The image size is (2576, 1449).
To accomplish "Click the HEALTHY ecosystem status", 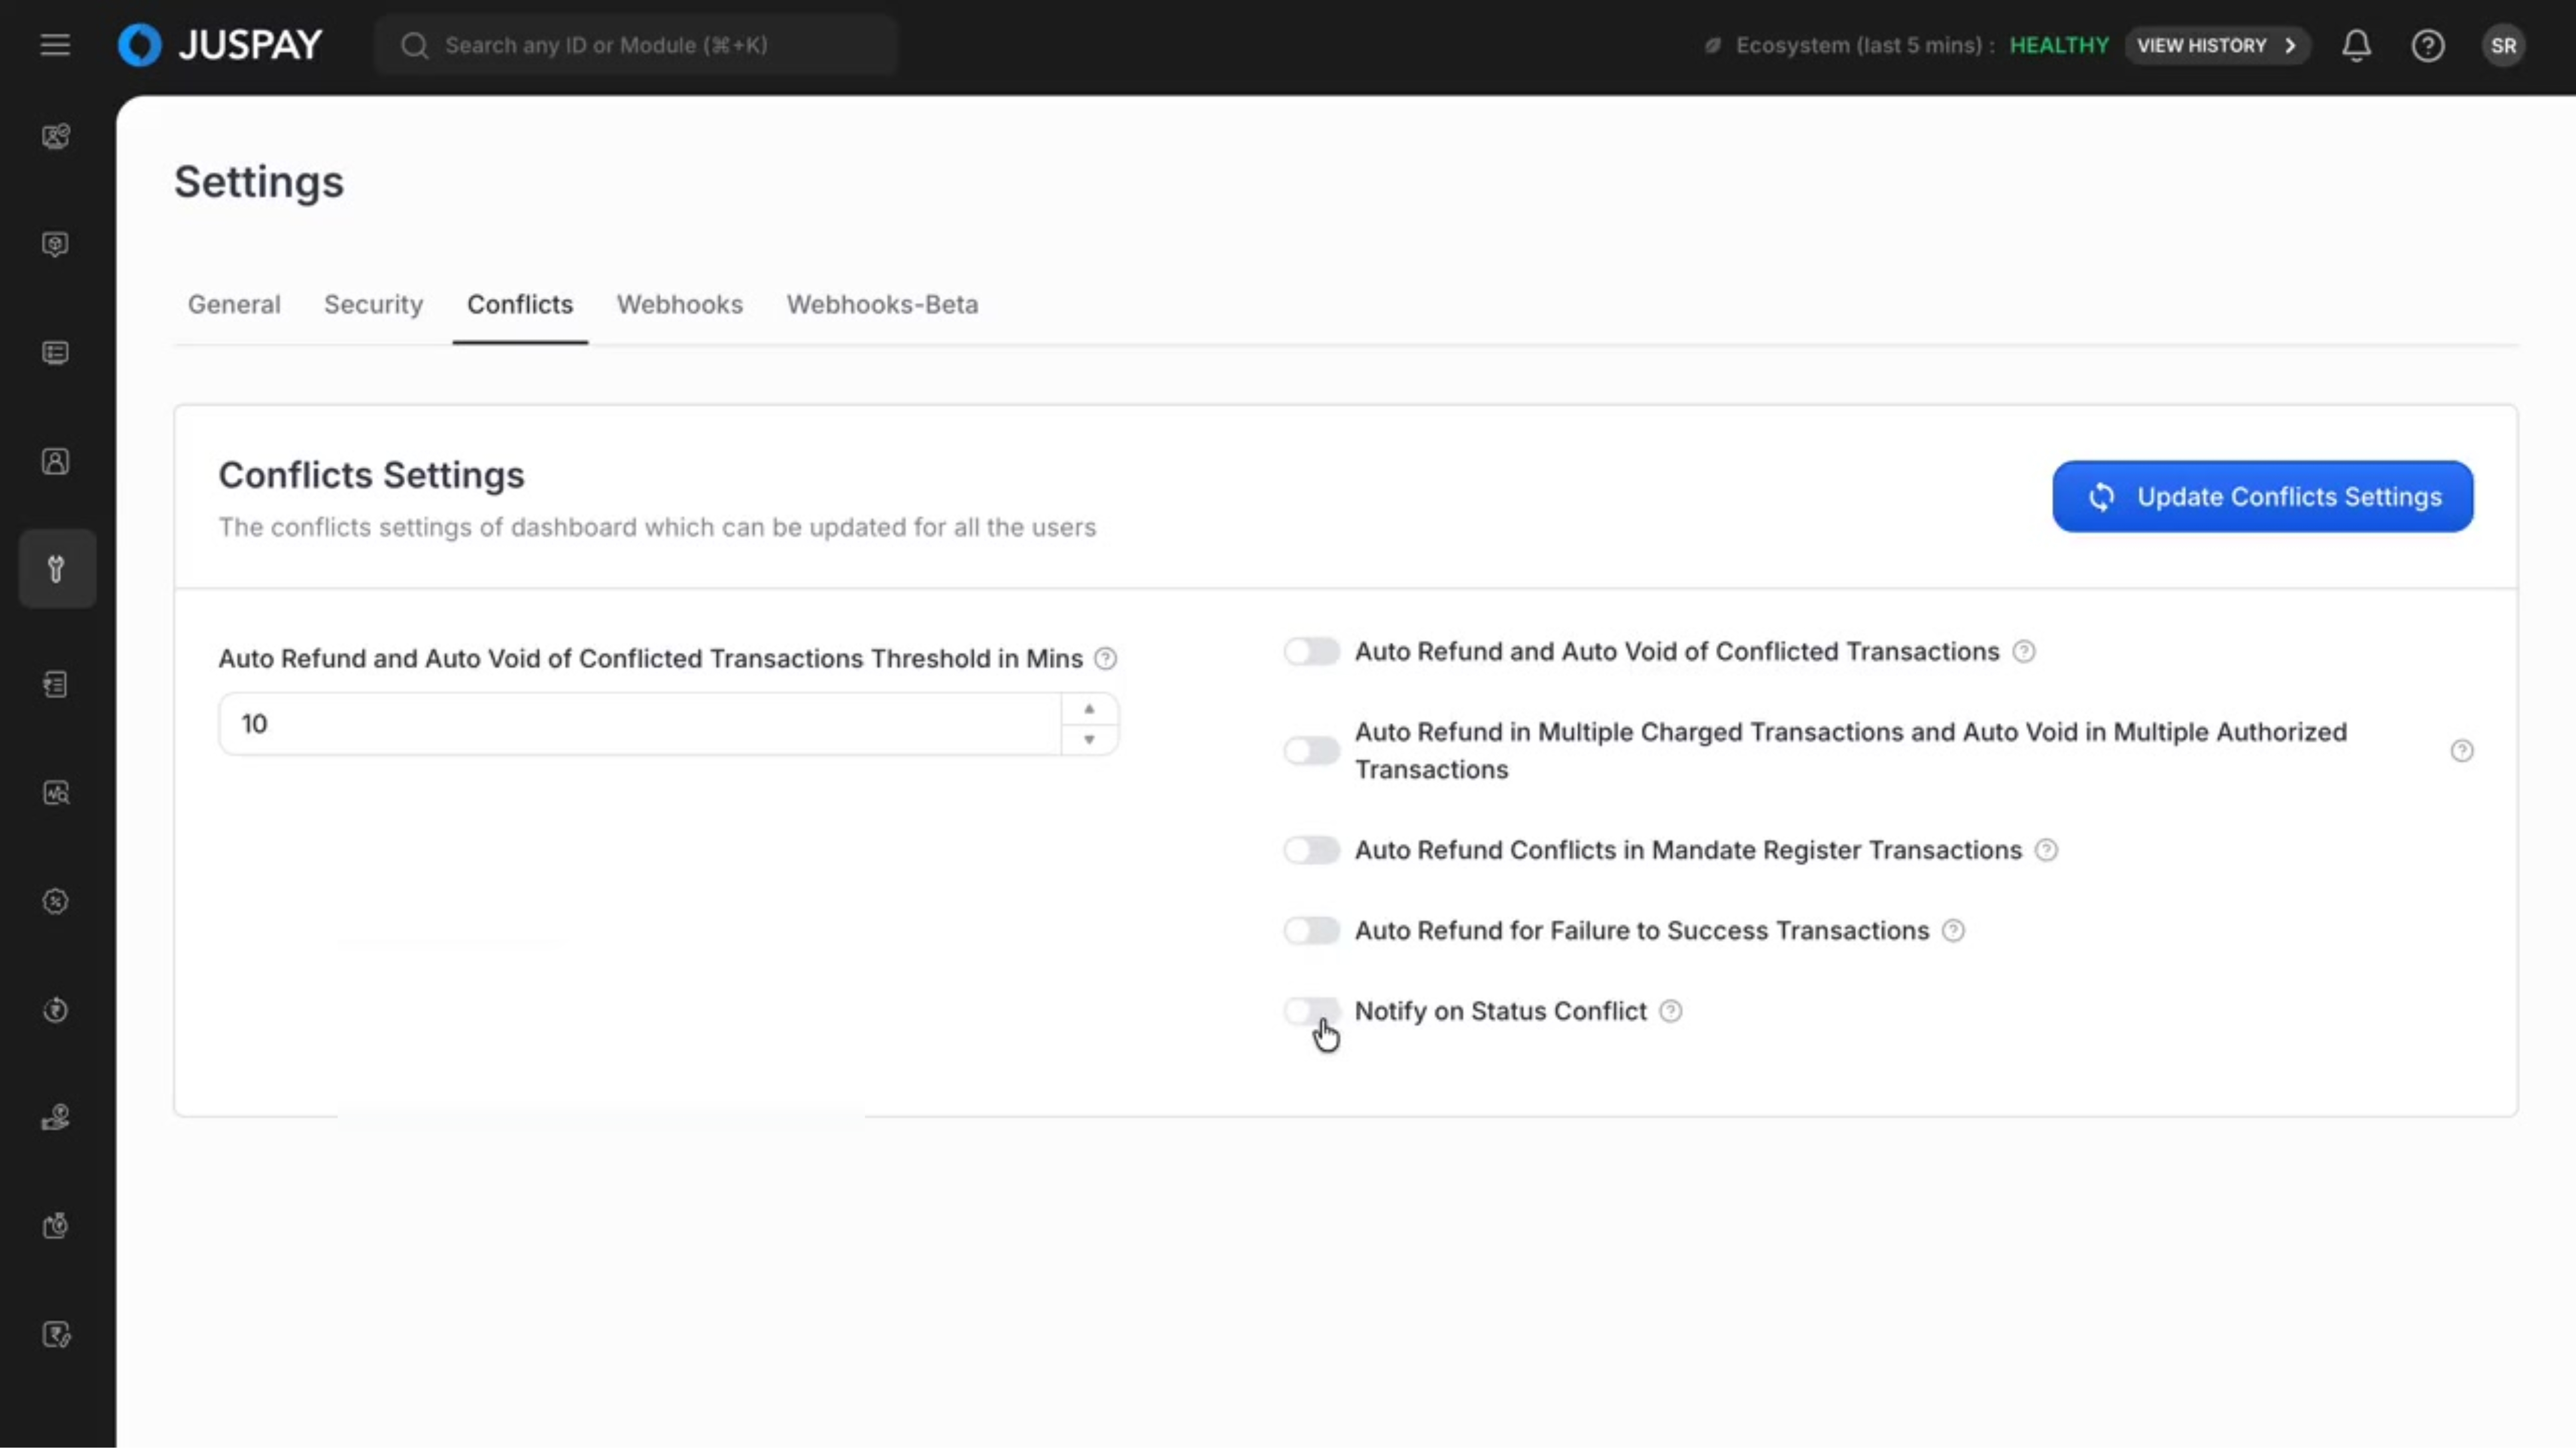I will click(x=2059, y=45).
